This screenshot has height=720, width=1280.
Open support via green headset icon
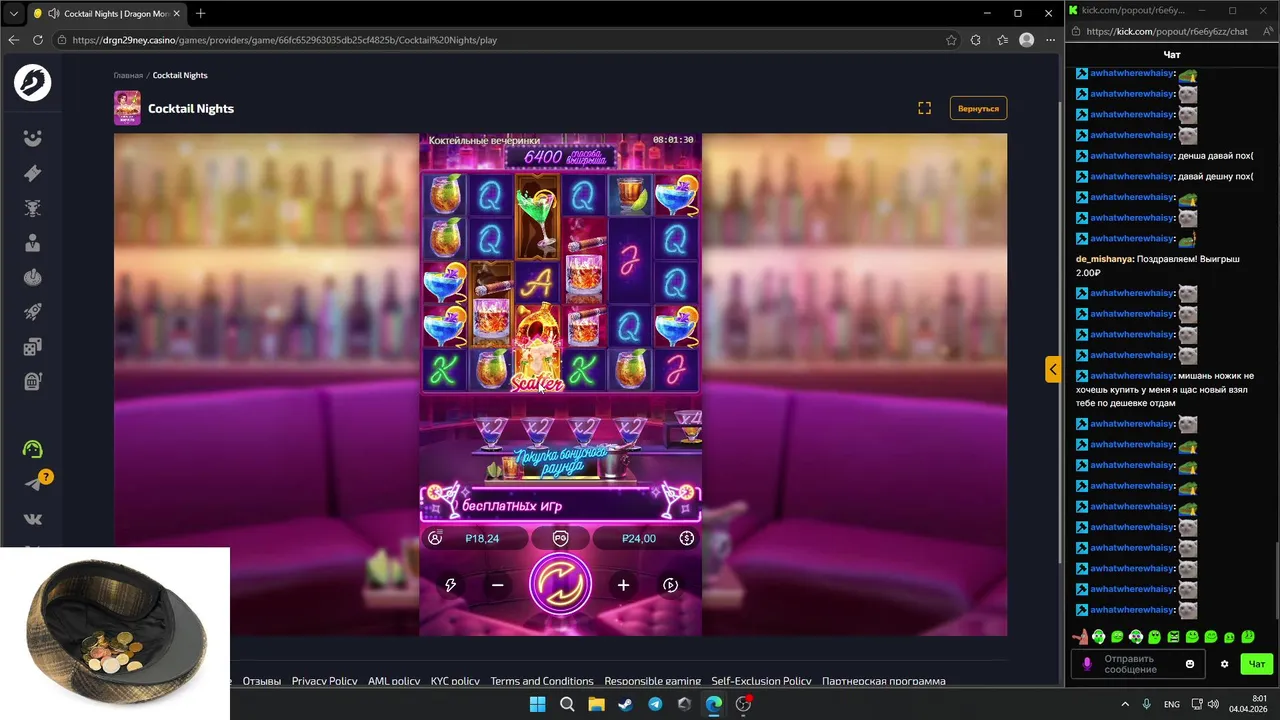[x=32, y=449]
